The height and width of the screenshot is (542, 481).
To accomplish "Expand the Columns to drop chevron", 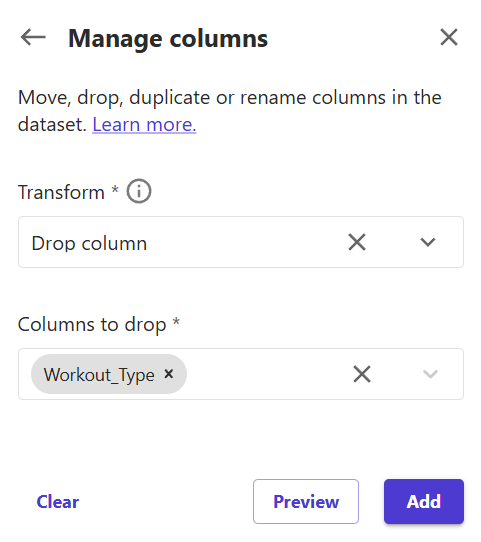I will point(430,374).
